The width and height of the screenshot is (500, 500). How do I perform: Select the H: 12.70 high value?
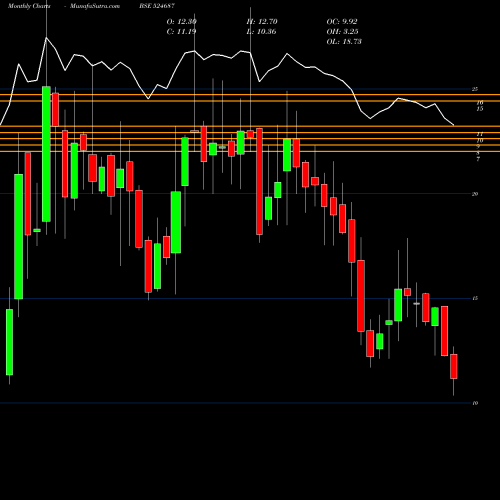click(262, 22)
